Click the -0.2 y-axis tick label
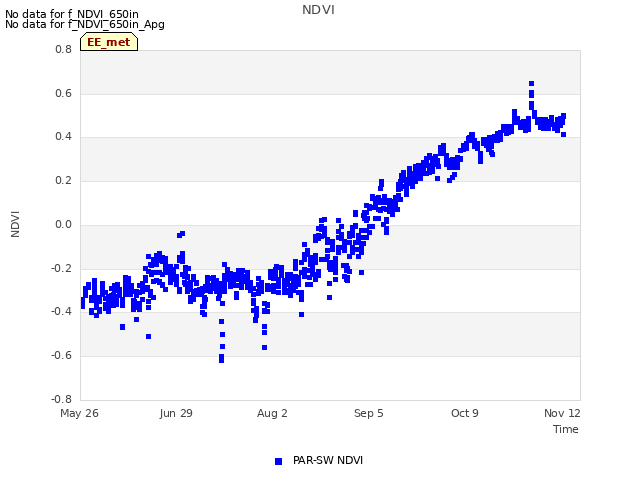 61,269
